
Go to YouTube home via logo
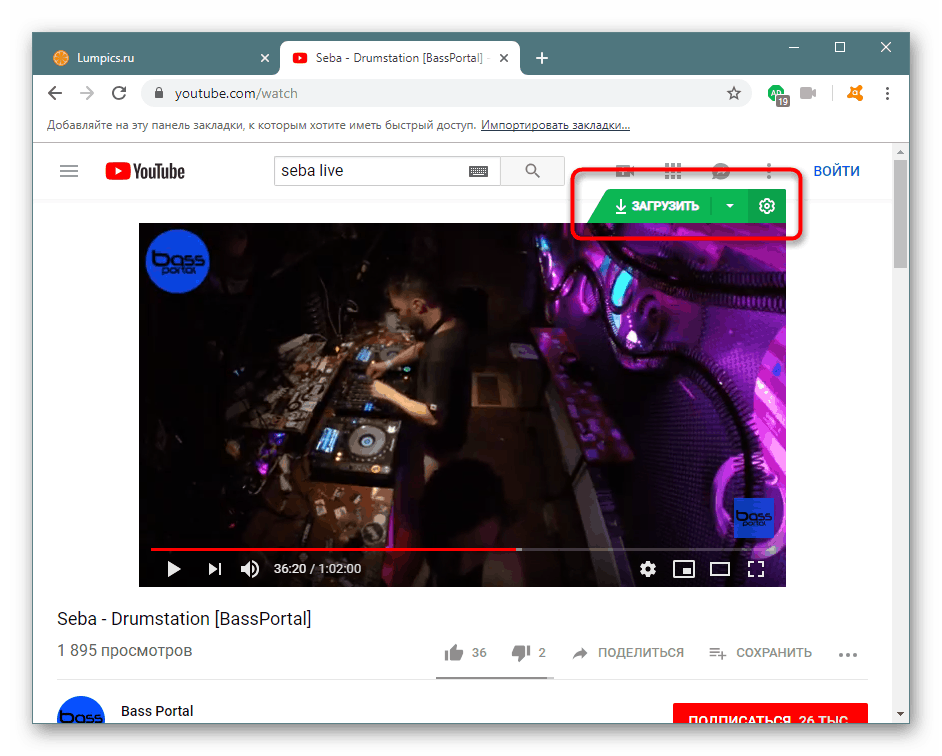(145, 171)
